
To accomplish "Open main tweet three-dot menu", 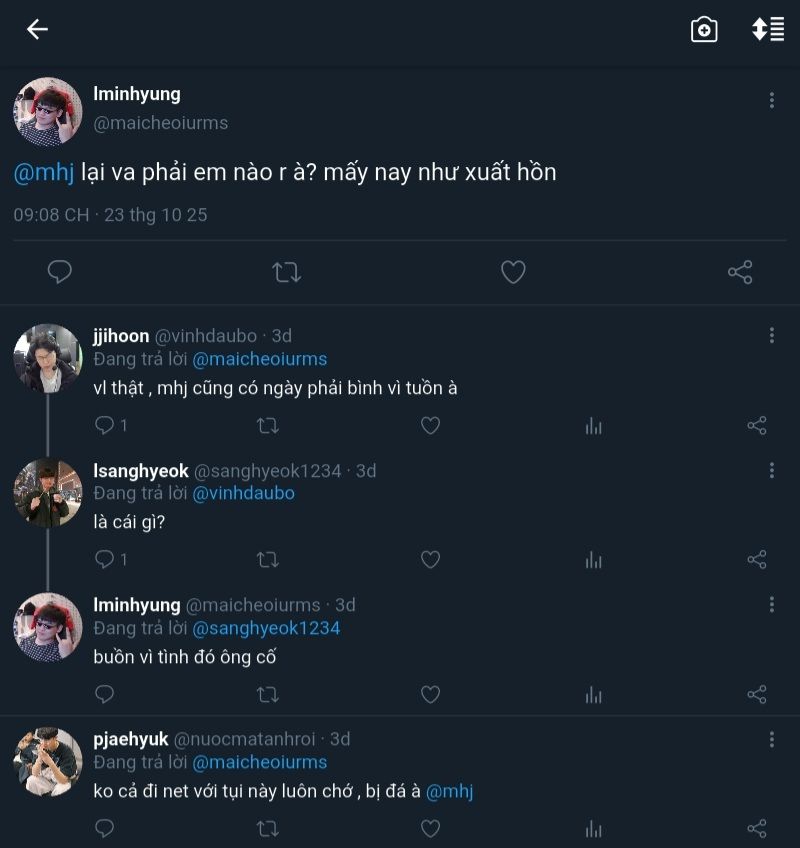I will coord(771,100).
